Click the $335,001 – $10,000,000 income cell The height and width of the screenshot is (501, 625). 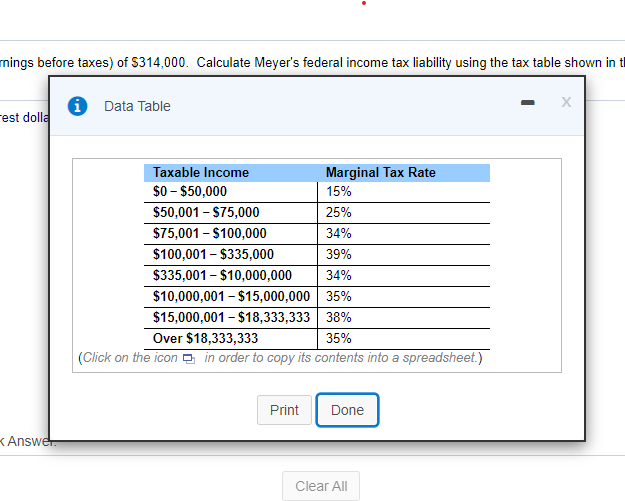pos(231,276)
